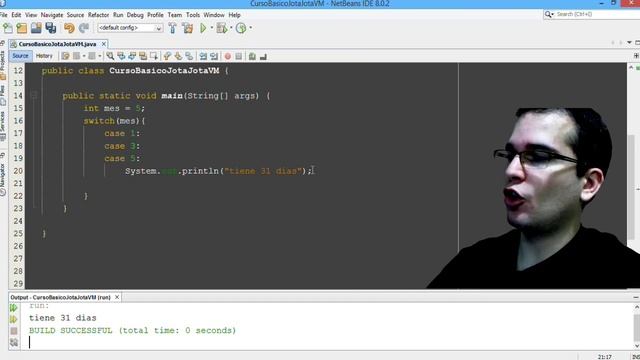Click the Shift Line Right icon

pyautogui.click(x=214, y=56)
